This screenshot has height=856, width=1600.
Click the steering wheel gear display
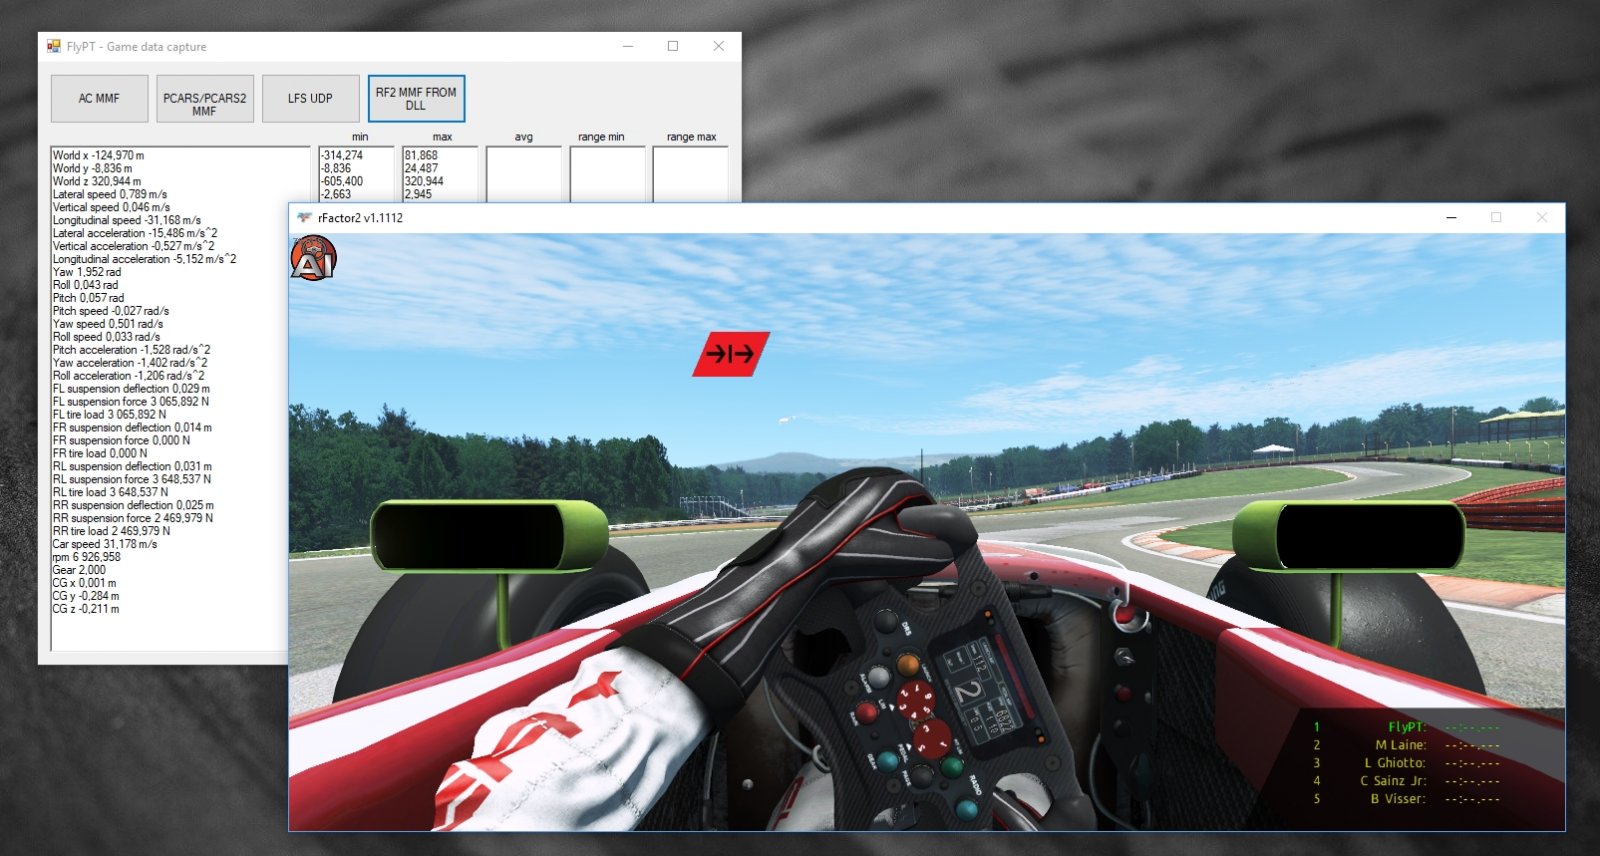pos(969,691)
